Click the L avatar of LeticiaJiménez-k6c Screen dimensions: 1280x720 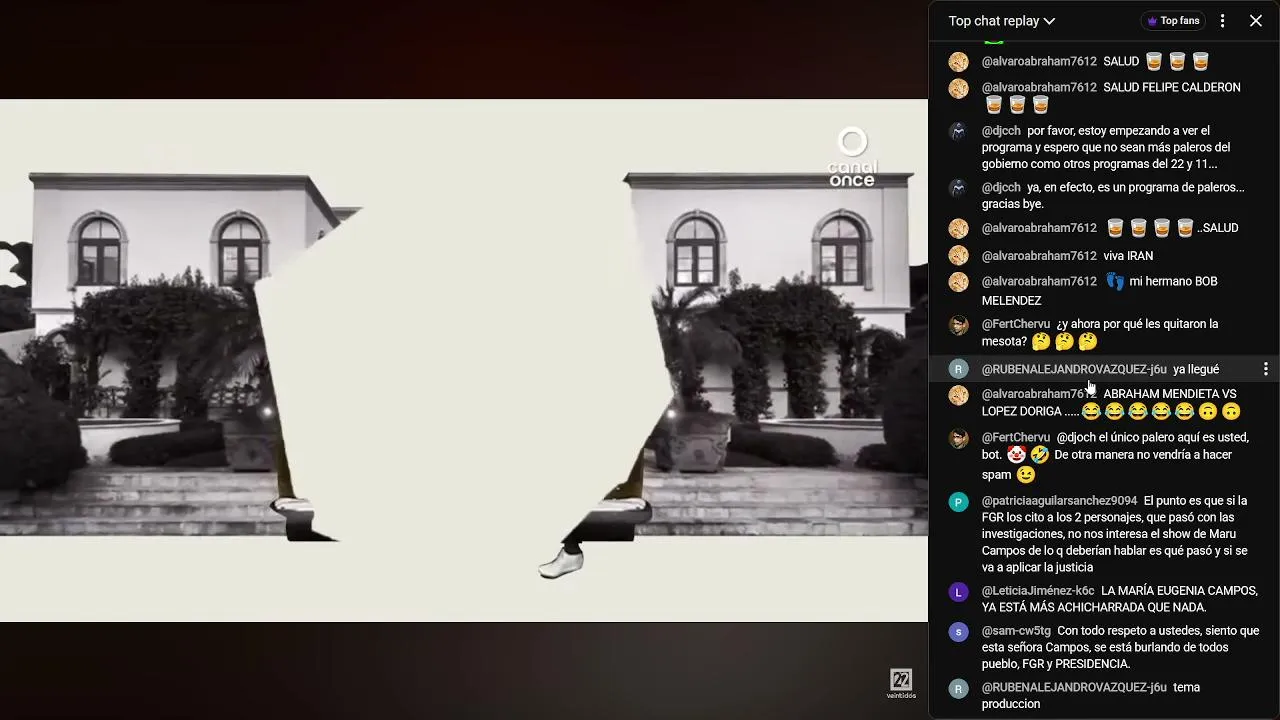pyautogui.click(x=958, y=592)
